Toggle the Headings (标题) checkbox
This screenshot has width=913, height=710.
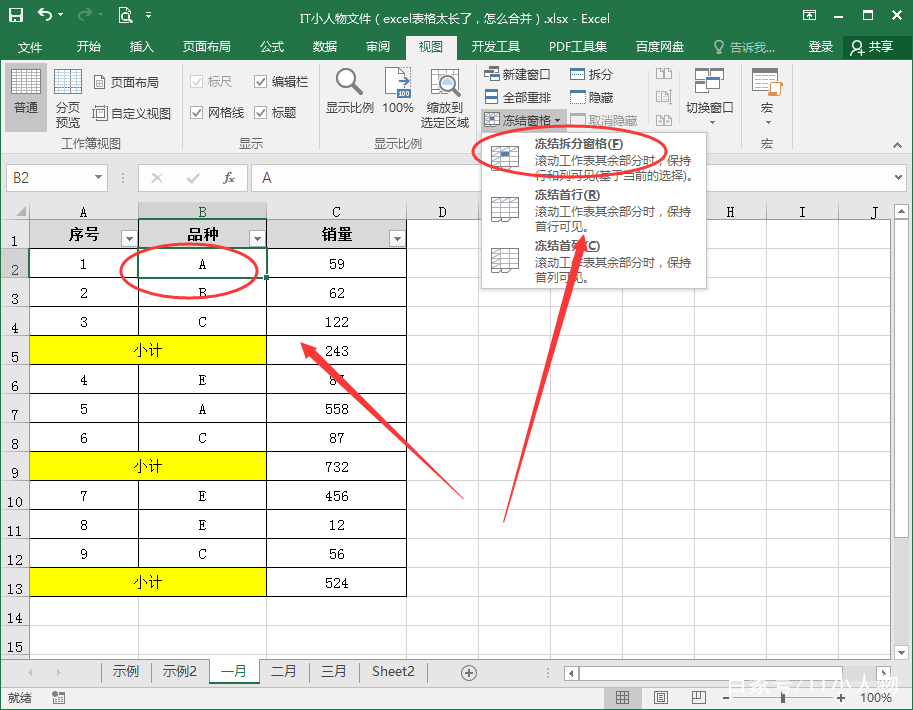[260, 112]
